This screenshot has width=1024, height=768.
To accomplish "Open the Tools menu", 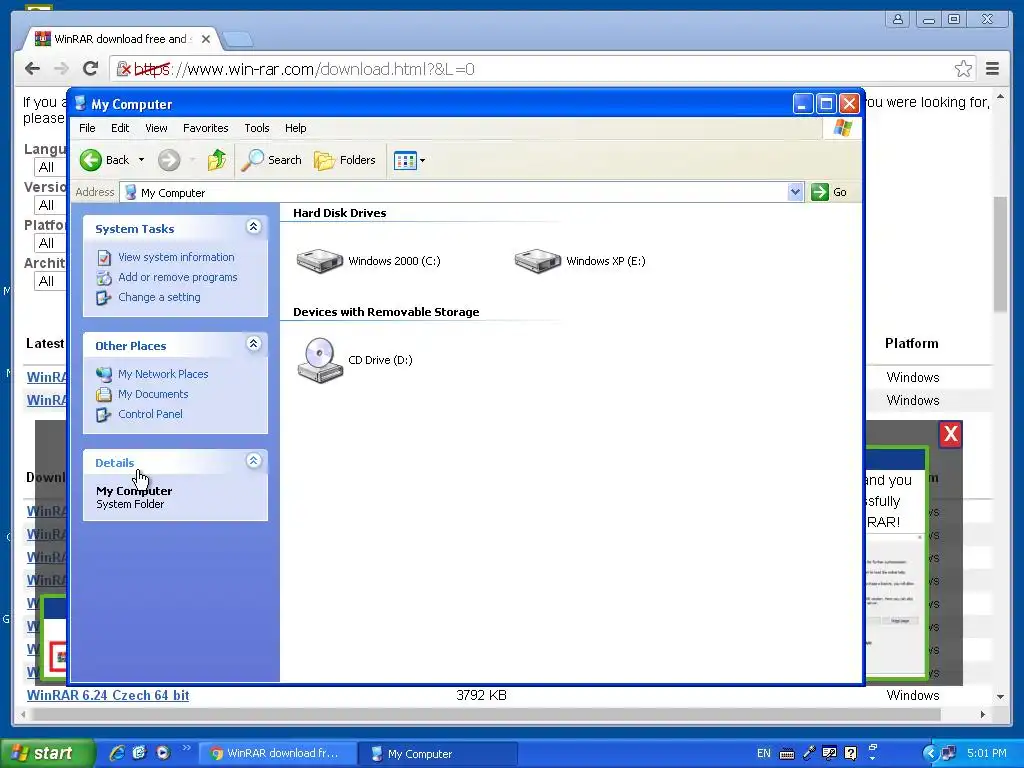I will coord(257,128).
